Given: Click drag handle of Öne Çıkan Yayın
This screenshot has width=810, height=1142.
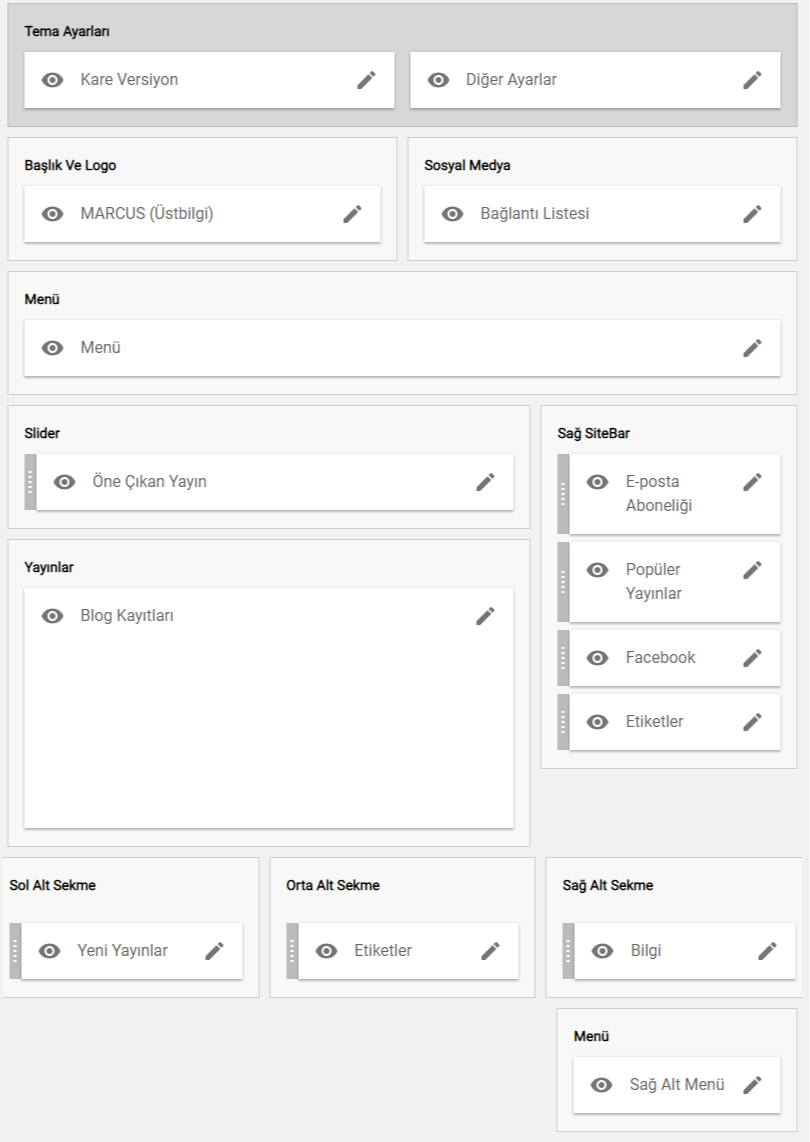Looking at the screenshot, I should click(x=30, y=482).
